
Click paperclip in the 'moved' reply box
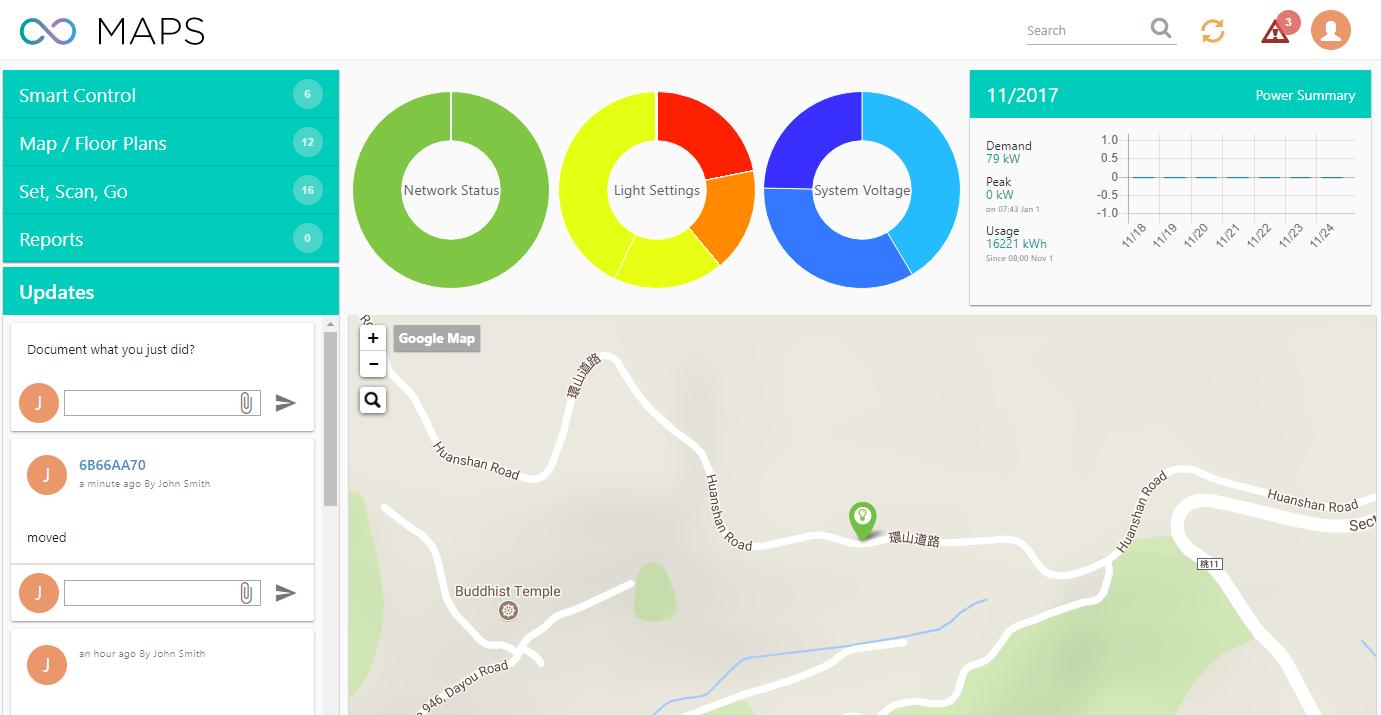click(x=246, y=593)
